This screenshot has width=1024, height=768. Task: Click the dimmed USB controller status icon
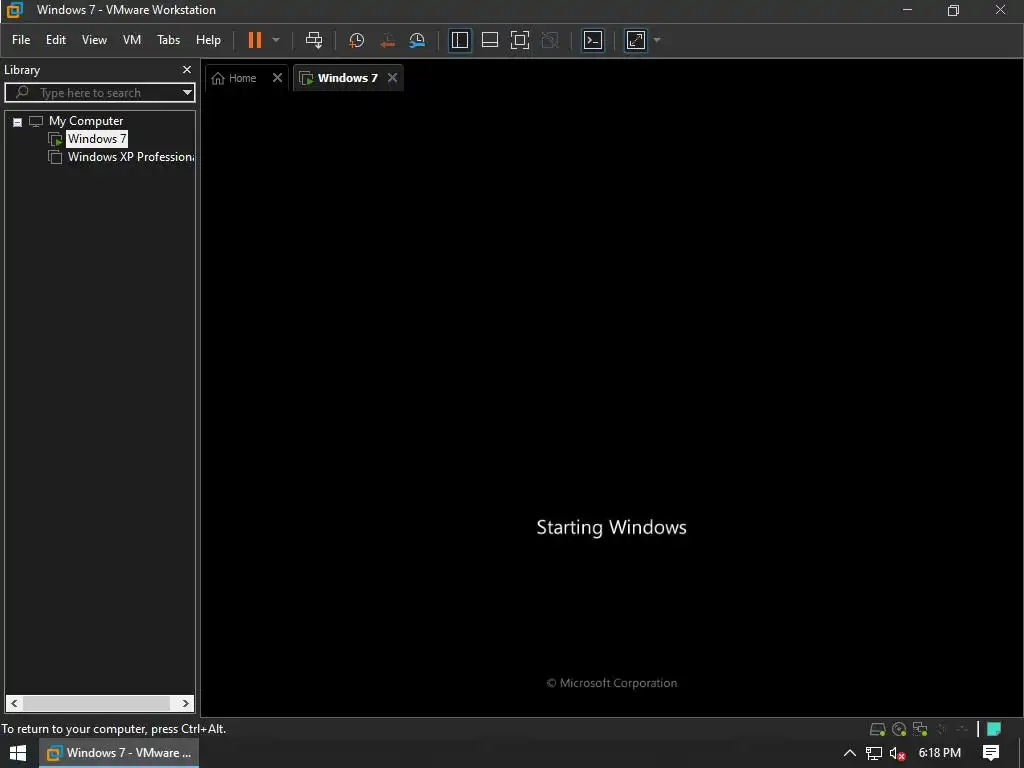[942, 729]
